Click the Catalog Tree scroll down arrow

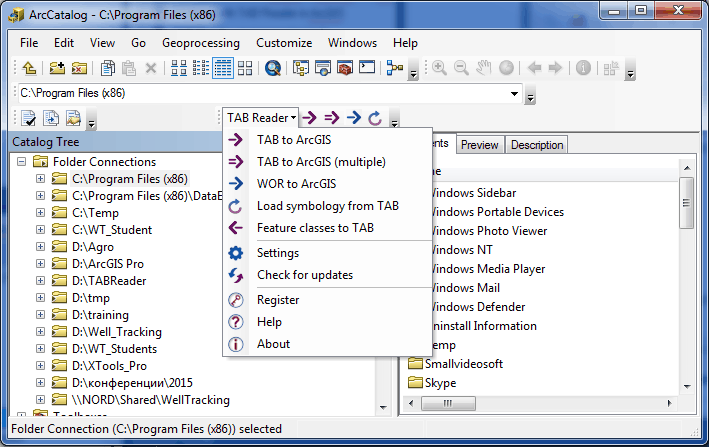(383, 407)
